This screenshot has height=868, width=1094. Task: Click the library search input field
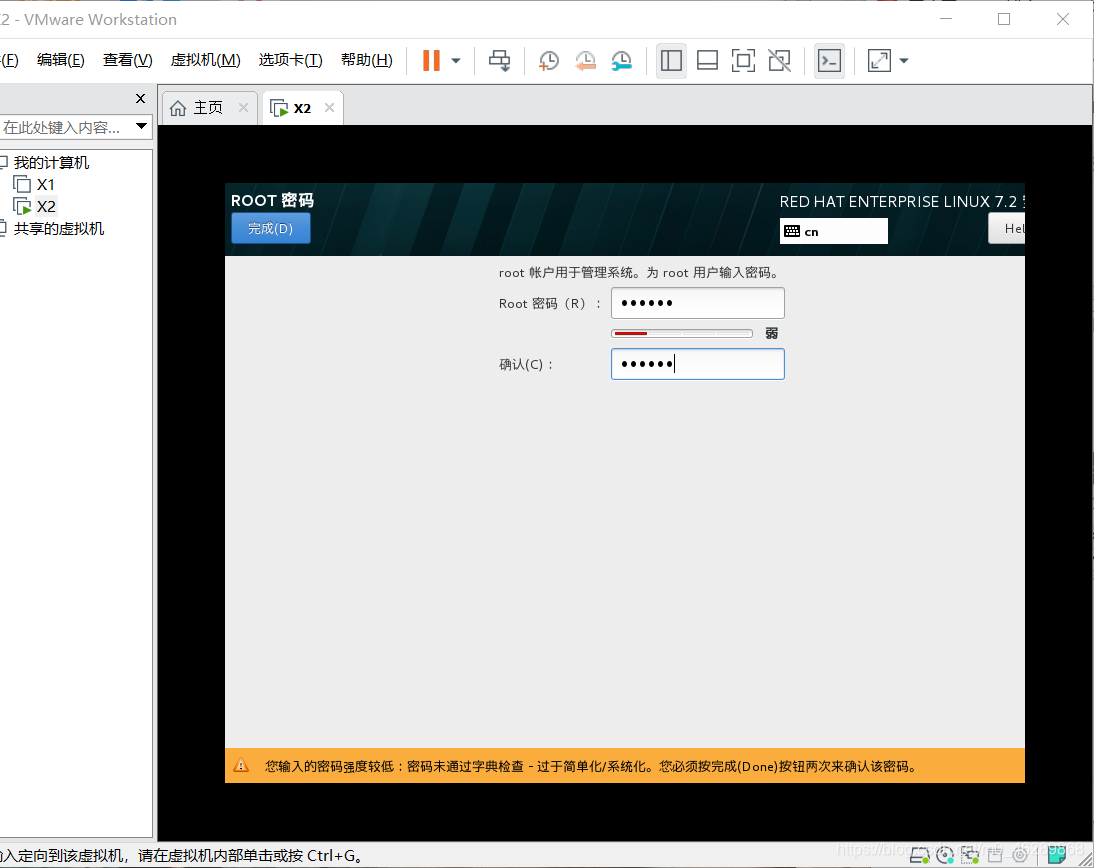pyautogui.click(x=66, y=128)
